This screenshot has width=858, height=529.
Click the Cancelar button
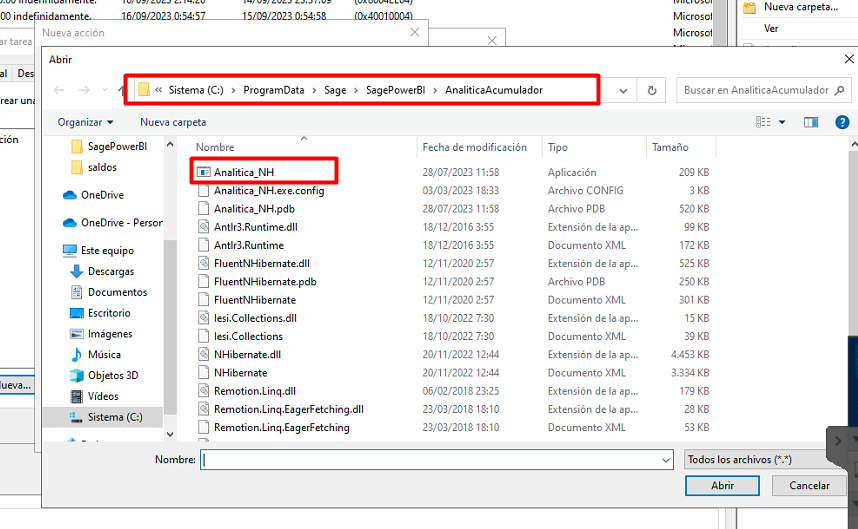[809, 485]
